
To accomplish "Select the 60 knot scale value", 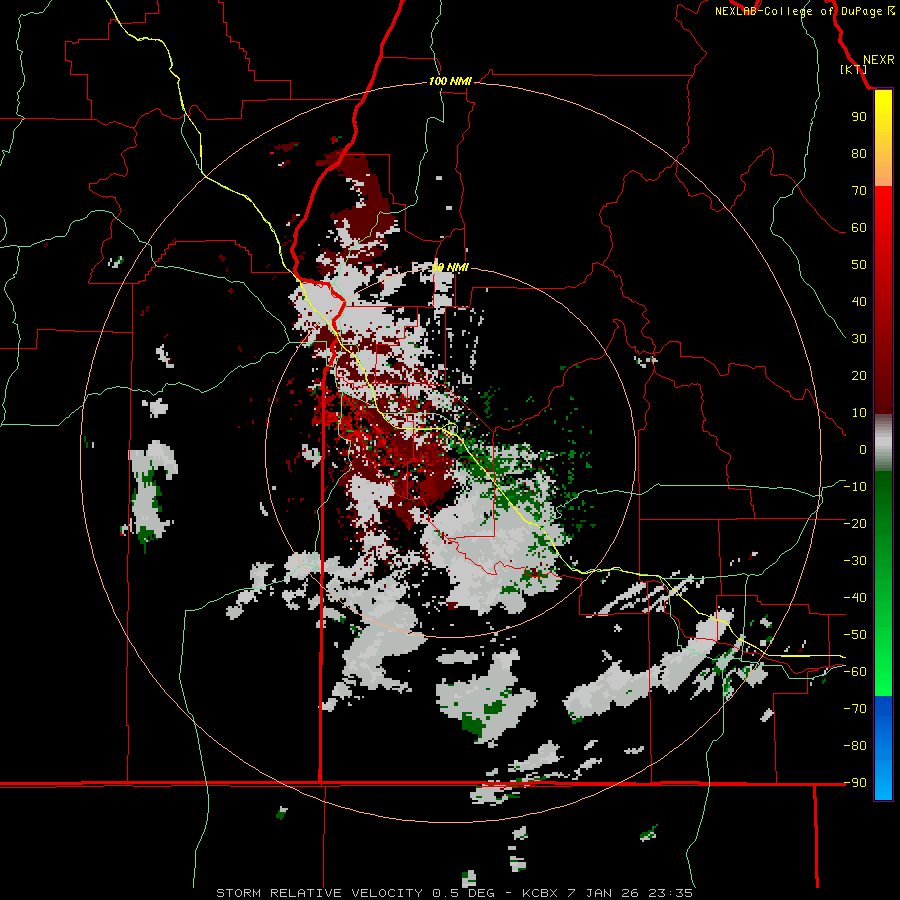I will click(859, 227).
